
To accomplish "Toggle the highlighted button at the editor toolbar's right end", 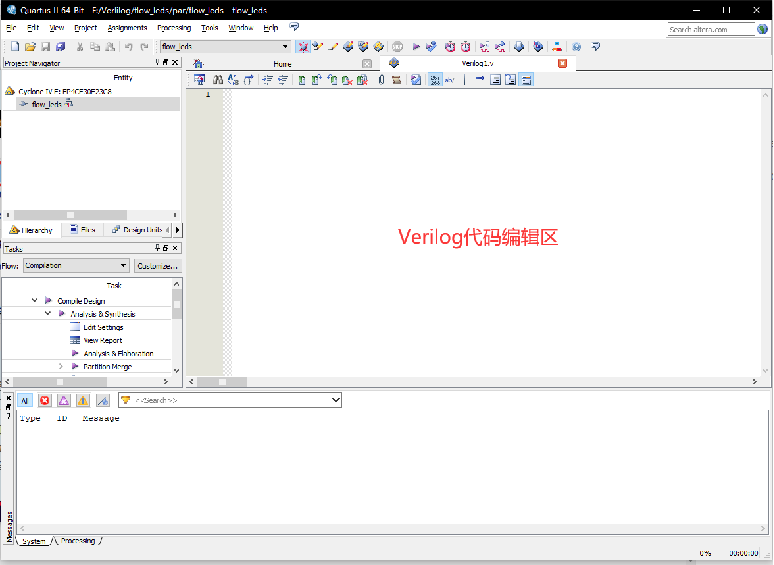I will click(x=526, y=79).
